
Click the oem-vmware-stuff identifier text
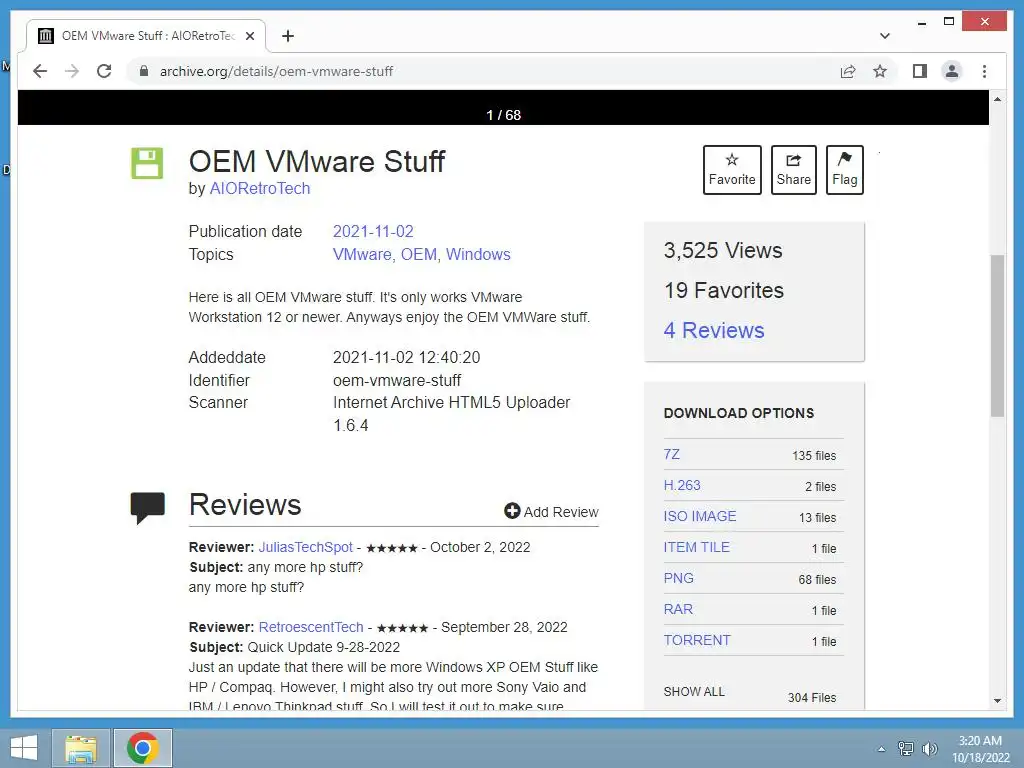(x=397, y=380)
